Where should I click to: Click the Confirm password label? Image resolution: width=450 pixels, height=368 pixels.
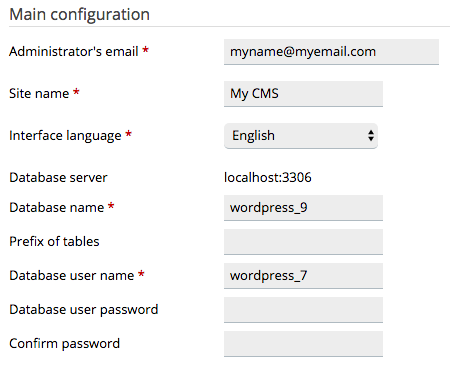(x=64, y=344)
